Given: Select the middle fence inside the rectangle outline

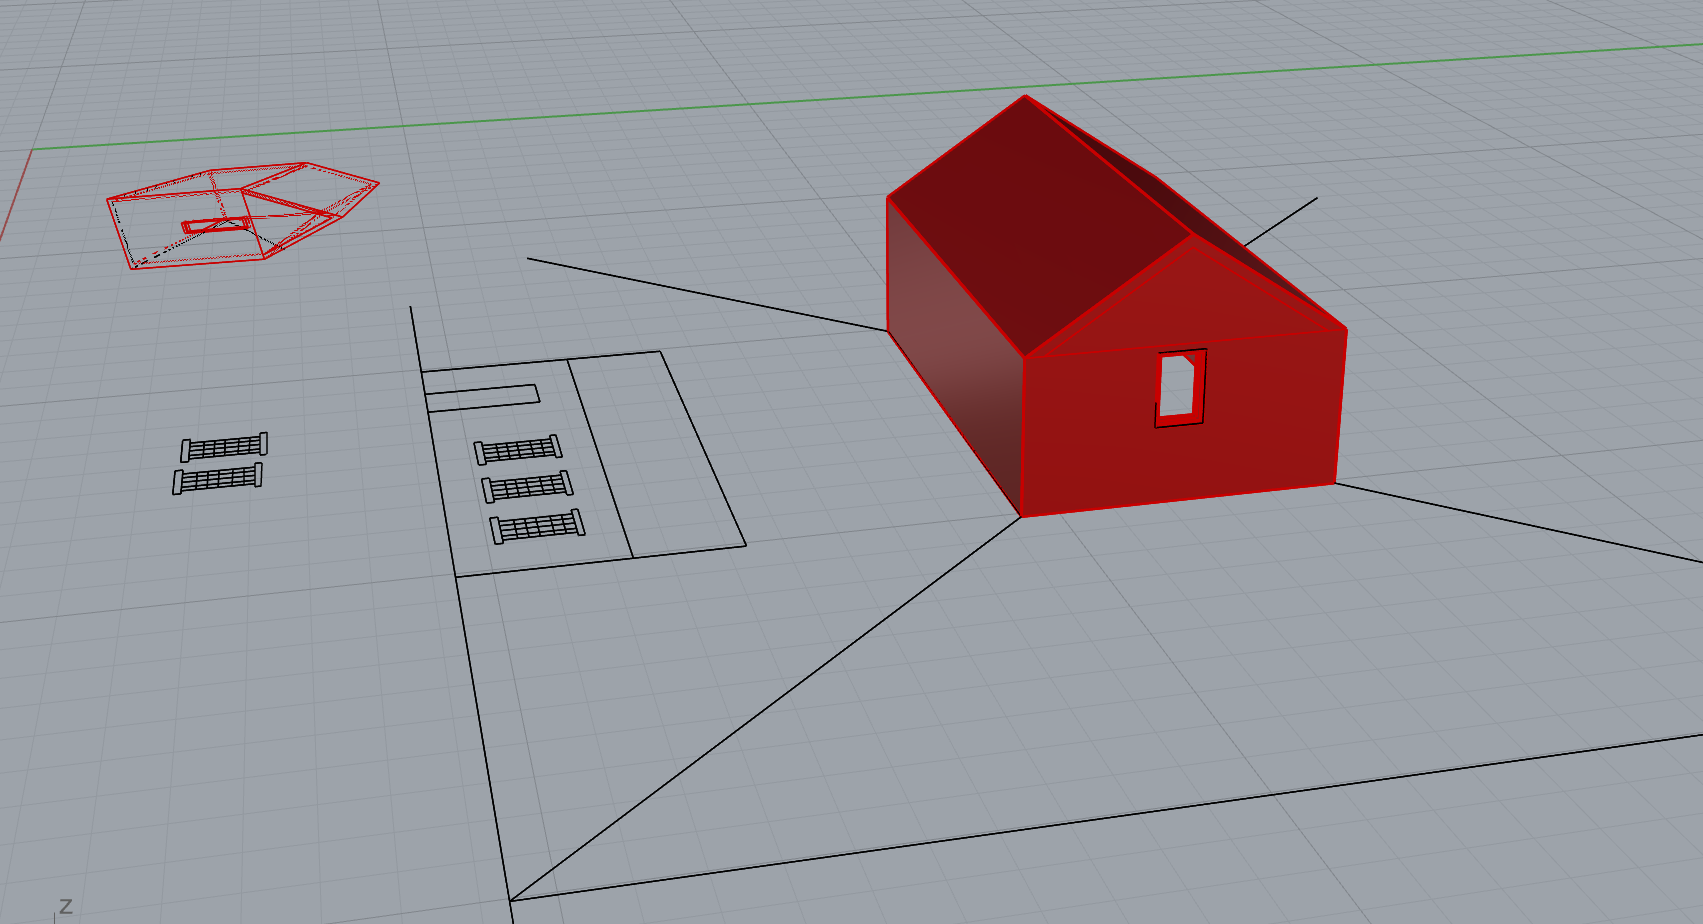Looking at the screenshot, I should 527,487.
